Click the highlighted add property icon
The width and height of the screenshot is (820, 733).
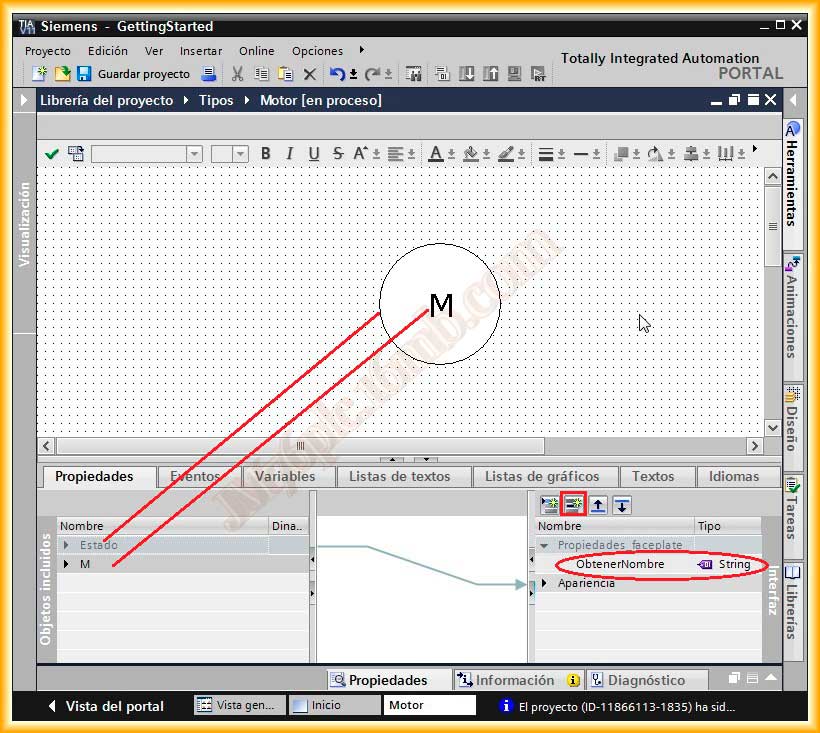pos(574,505)
